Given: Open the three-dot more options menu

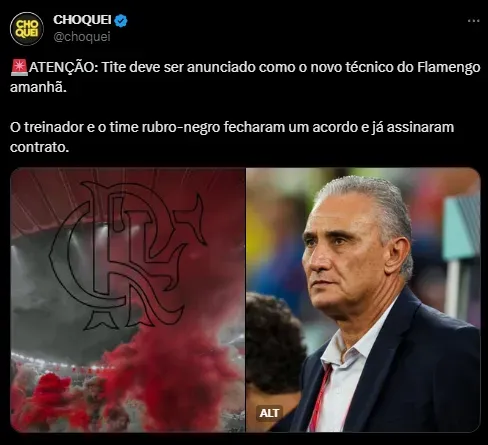Looking at the screenshot, I should pyautogui.click(x=473, y=21).
